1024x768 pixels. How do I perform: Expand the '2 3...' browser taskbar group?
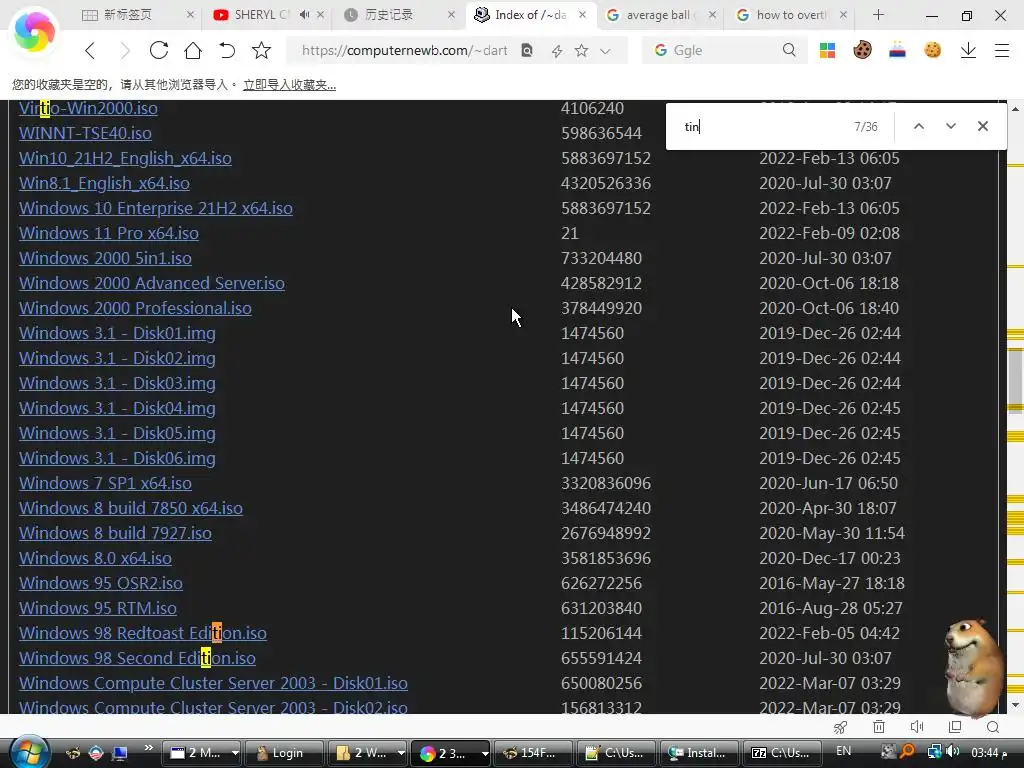click(x=484, y=753)
